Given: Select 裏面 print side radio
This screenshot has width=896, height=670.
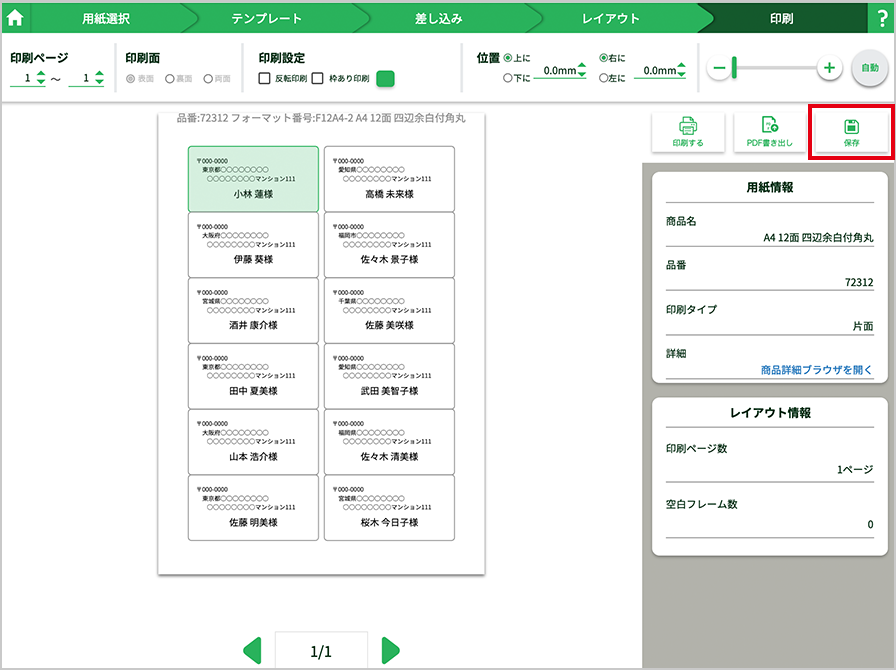Looking at the screenshot, I should click(170, 78).
